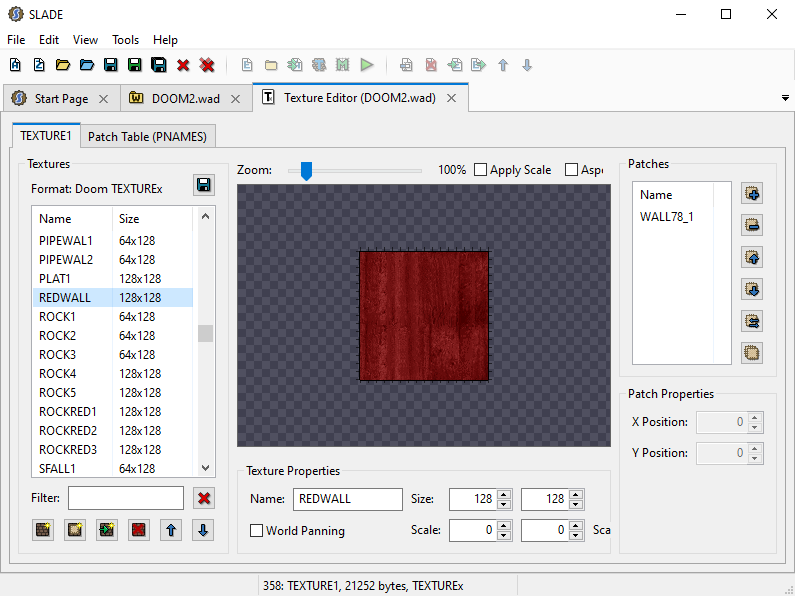Move the texture up in the list

tap(171, 530)
